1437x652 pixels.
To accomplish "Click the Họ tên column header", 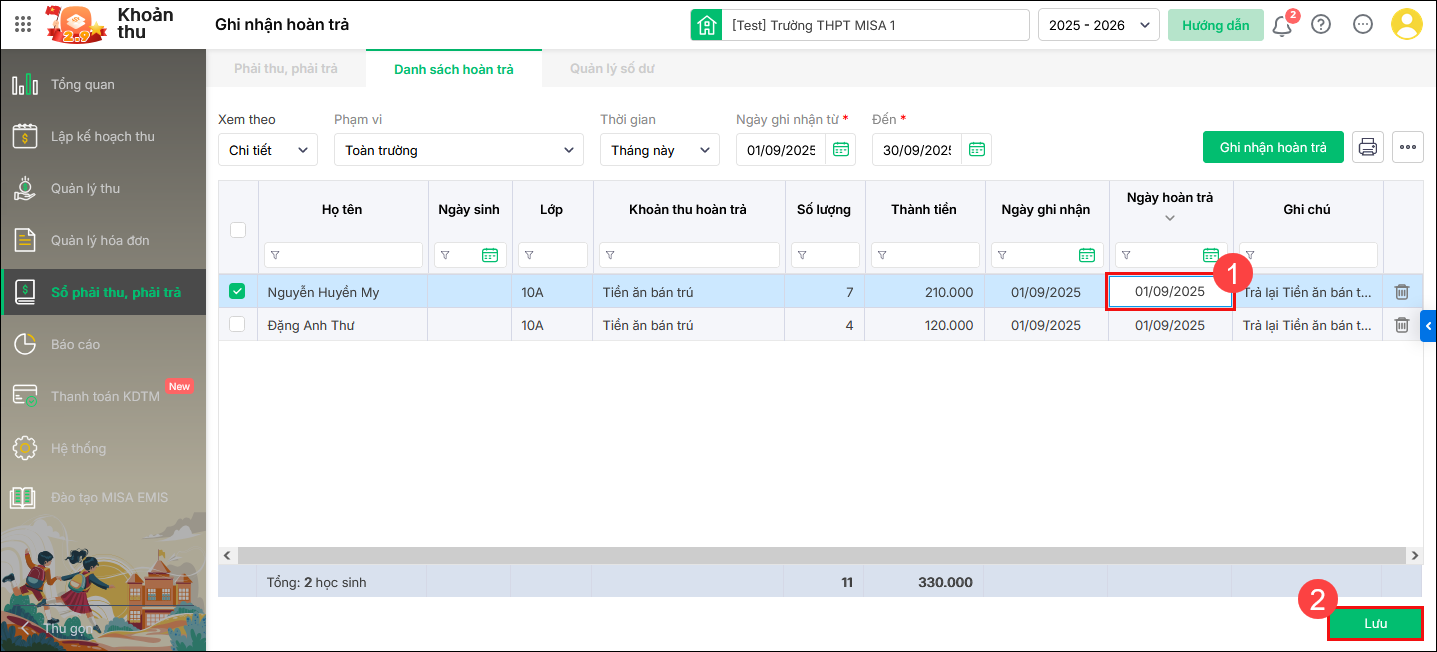I will coord(342,209).
